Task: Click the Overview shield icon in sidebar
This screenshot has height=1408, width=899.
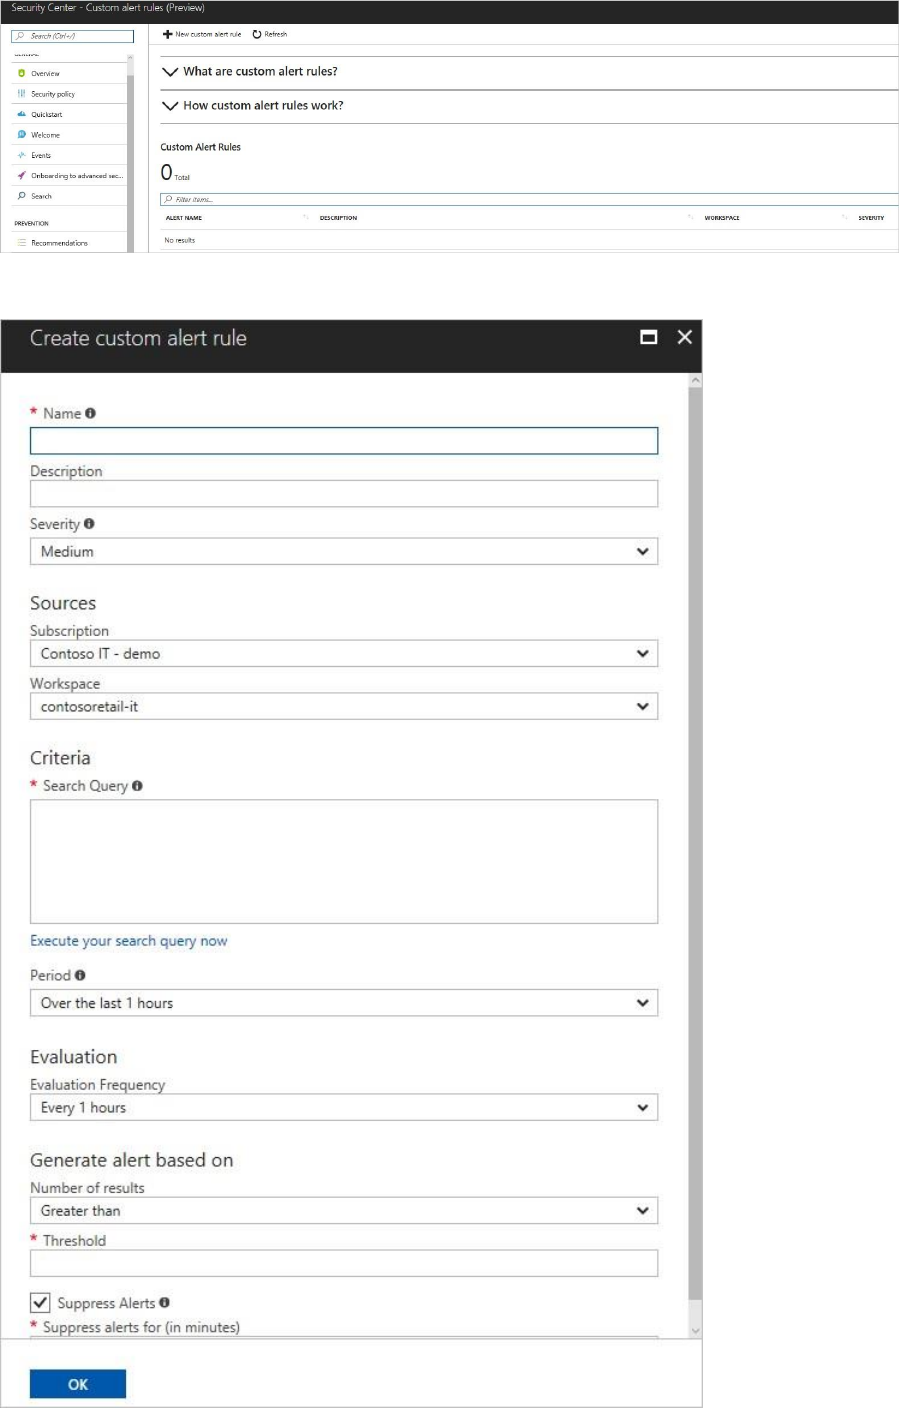Action: 22,73
